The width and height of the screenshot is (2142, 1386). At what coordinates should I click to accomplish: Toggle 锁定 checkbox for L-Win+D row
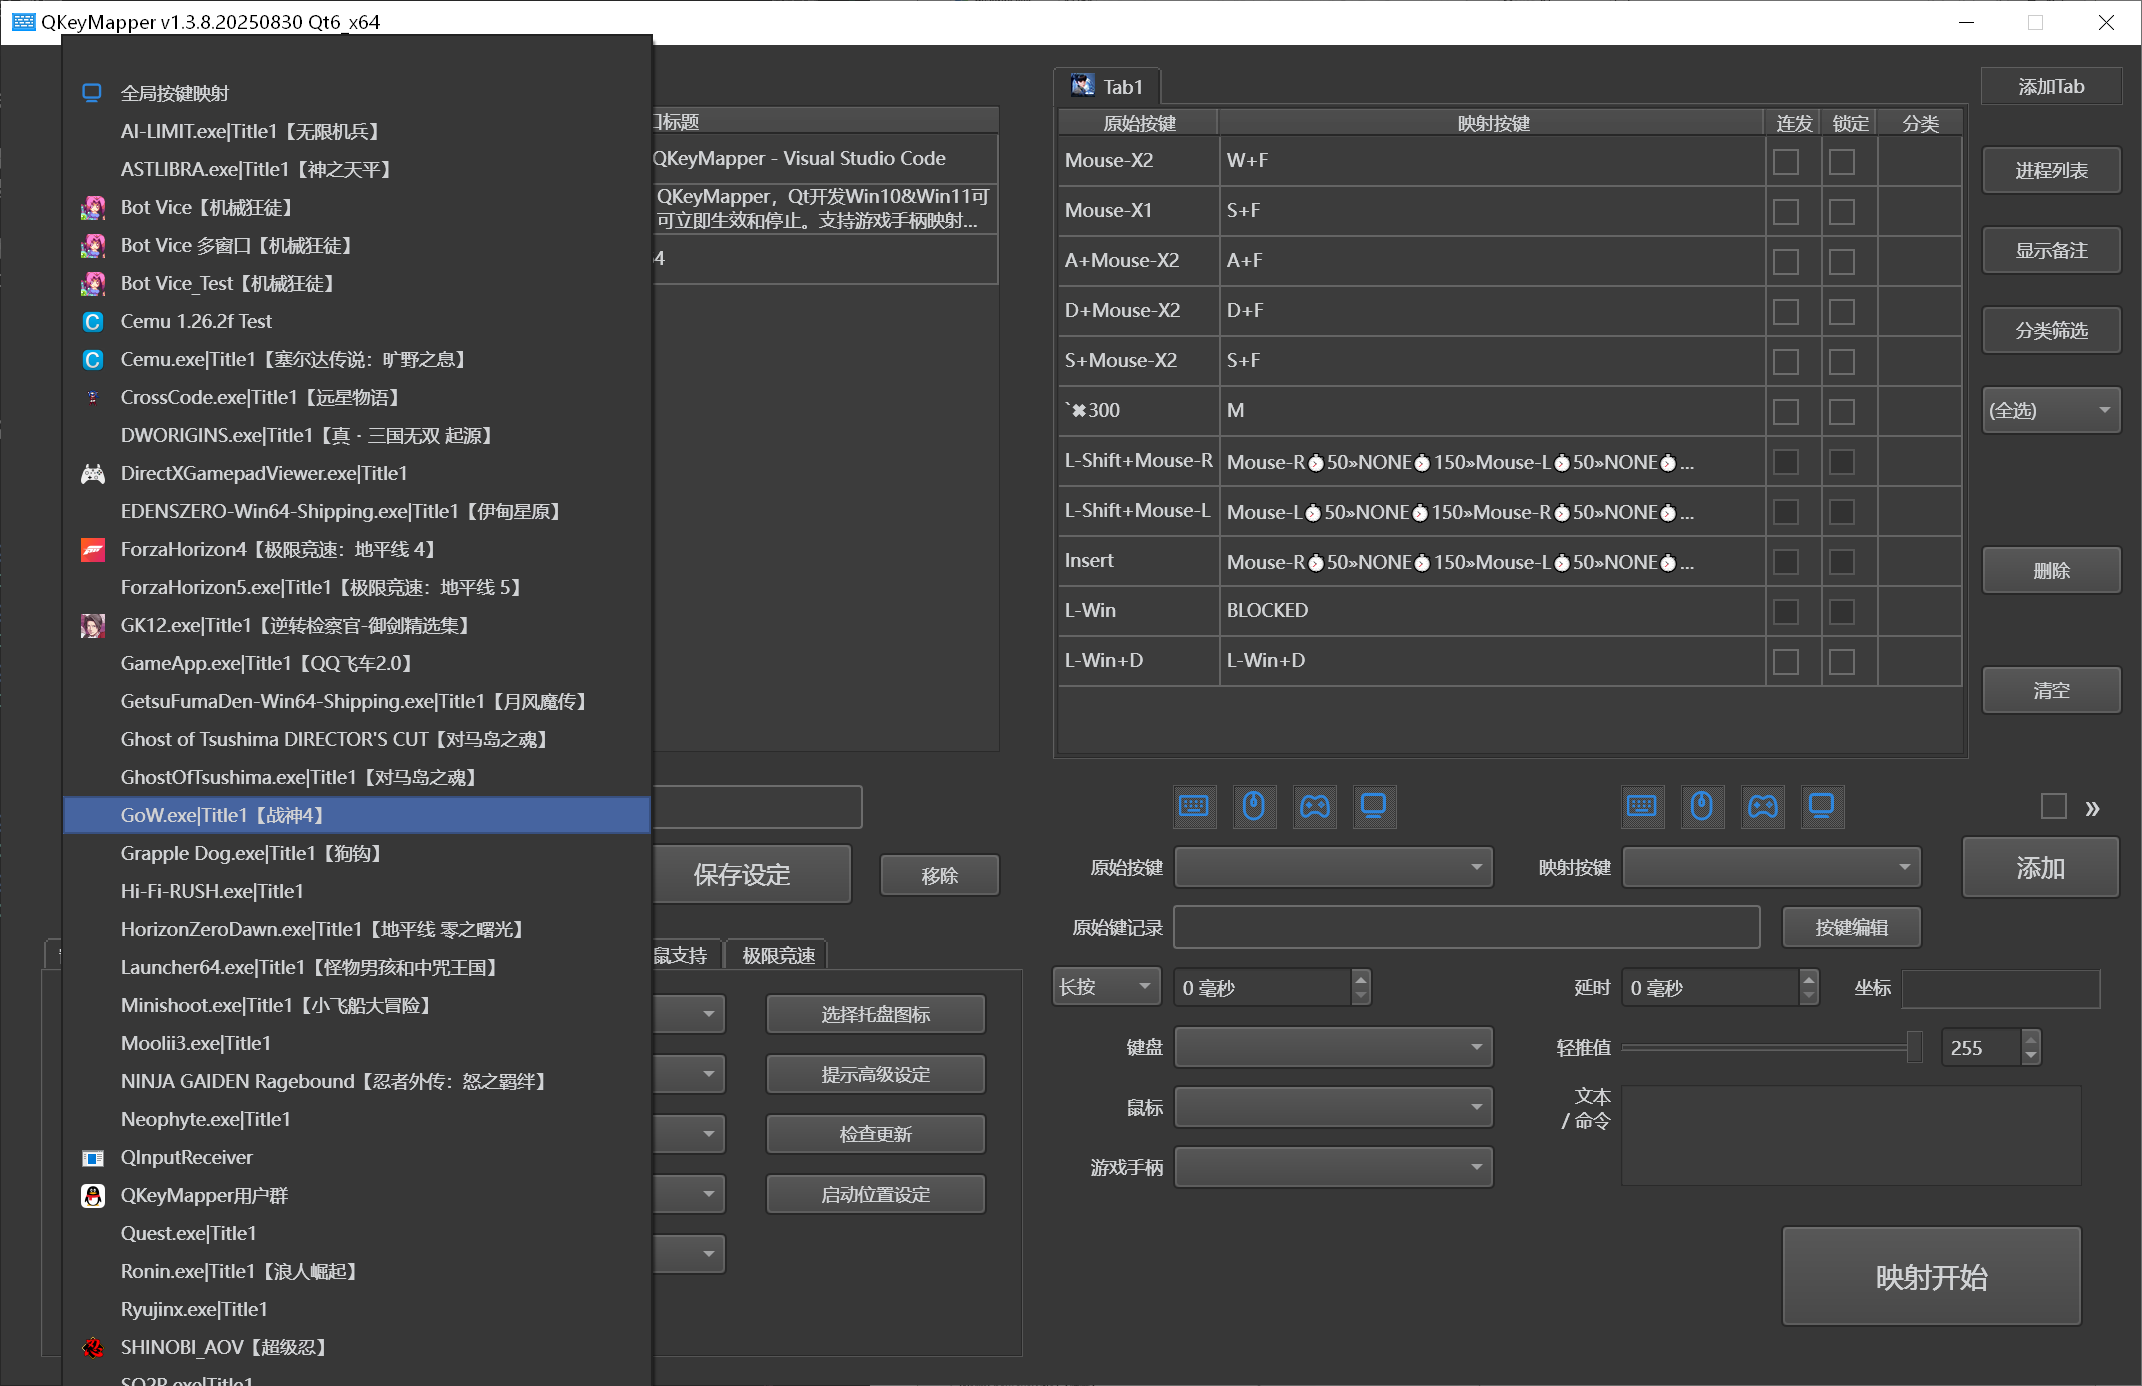click(1842, 661)
